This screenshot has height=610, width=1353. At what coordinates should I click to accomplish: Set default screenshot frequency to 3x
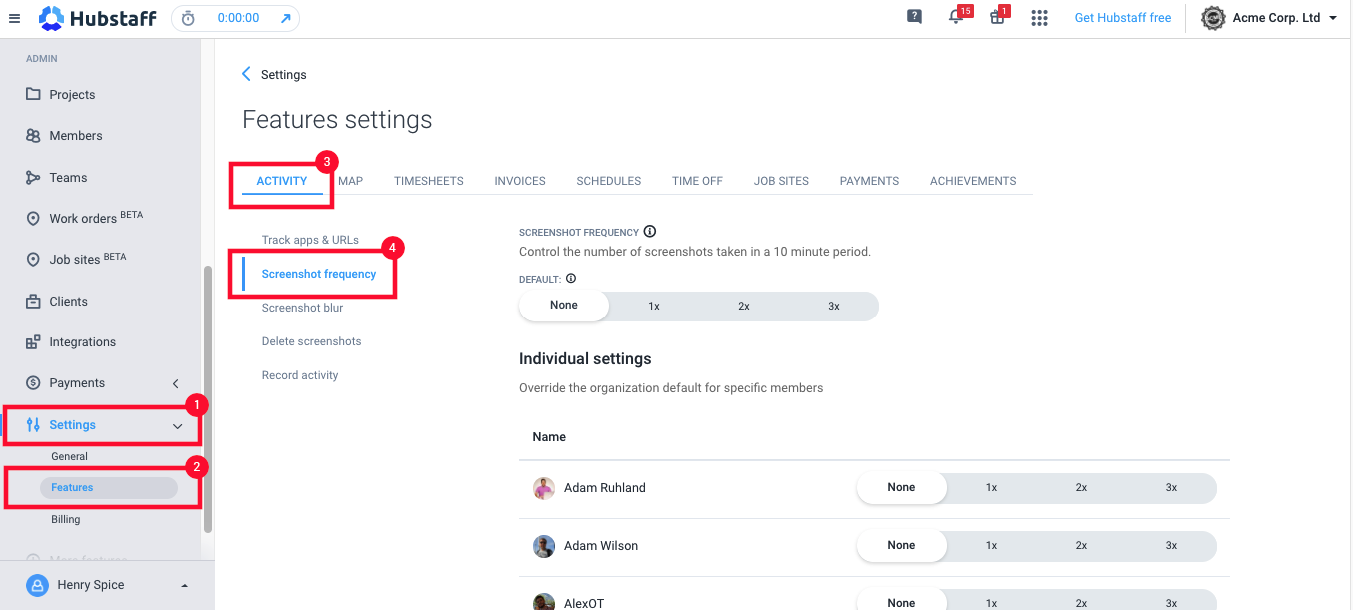(834, 306)
